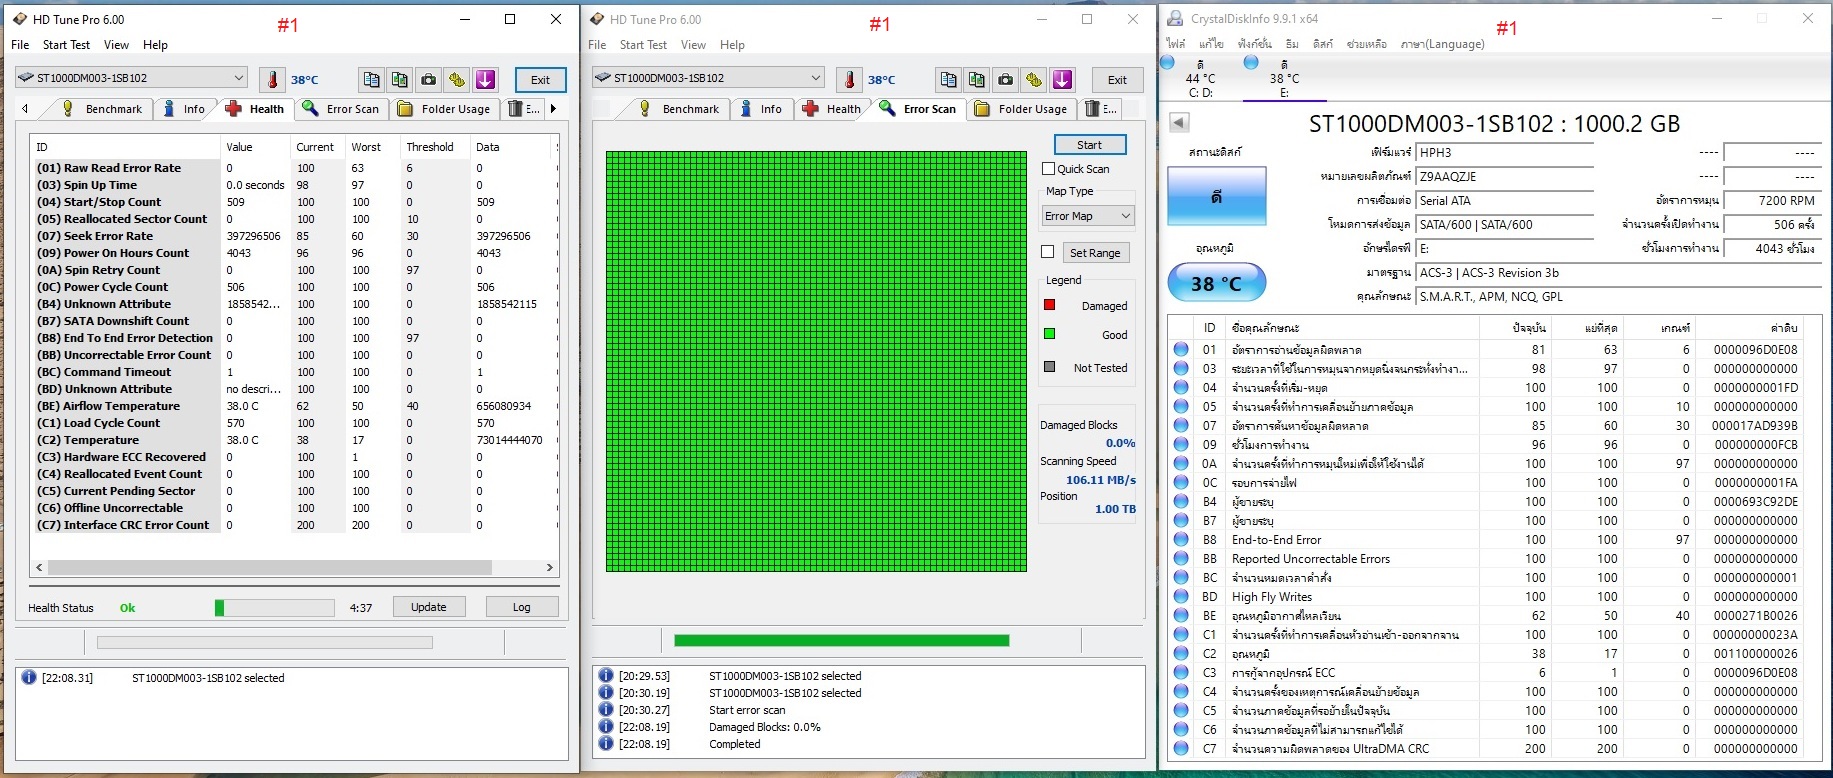Open ดิสก์ menu in CrystalDiskInfo
The image size is (1833, 778).
[1323, 44]
